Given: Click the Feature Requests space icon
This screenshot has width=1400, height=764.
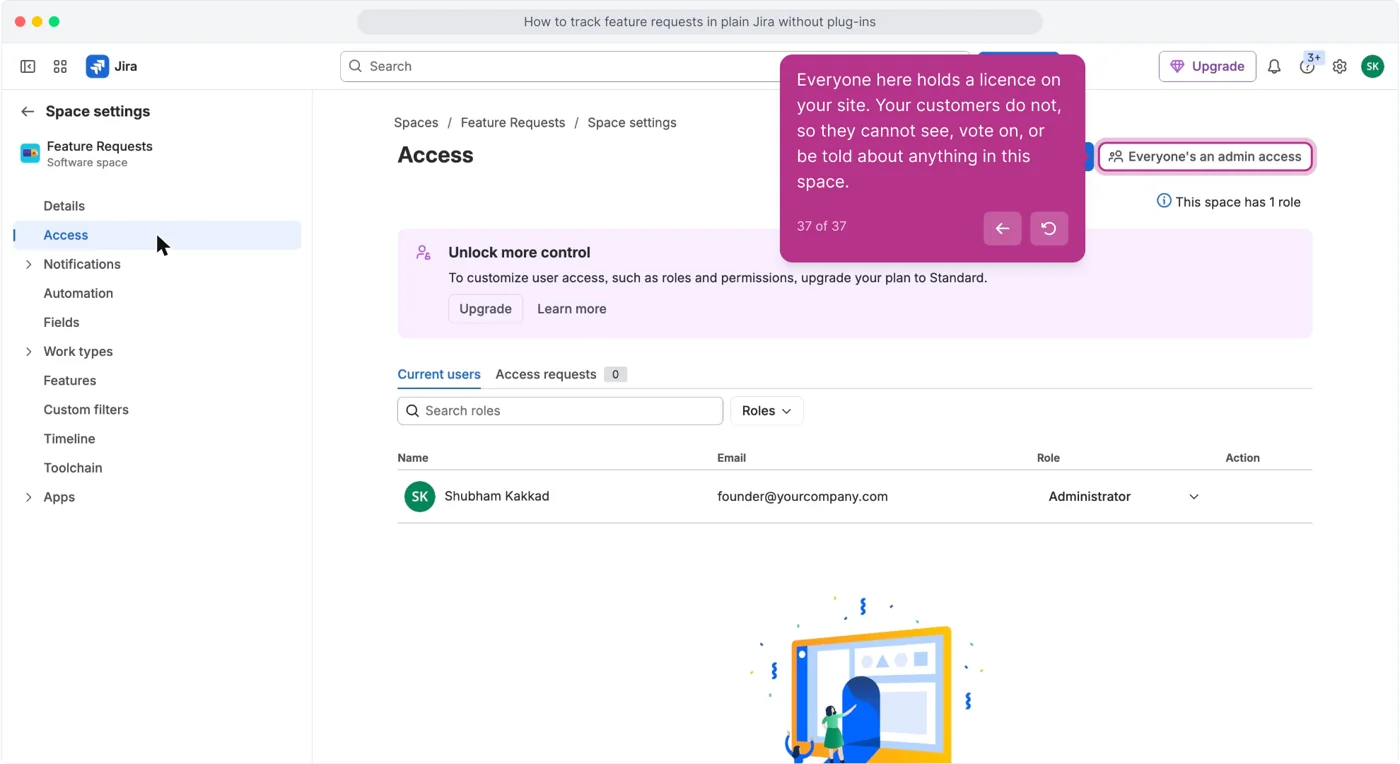Looking at the screenshot, I should [30, 153].
